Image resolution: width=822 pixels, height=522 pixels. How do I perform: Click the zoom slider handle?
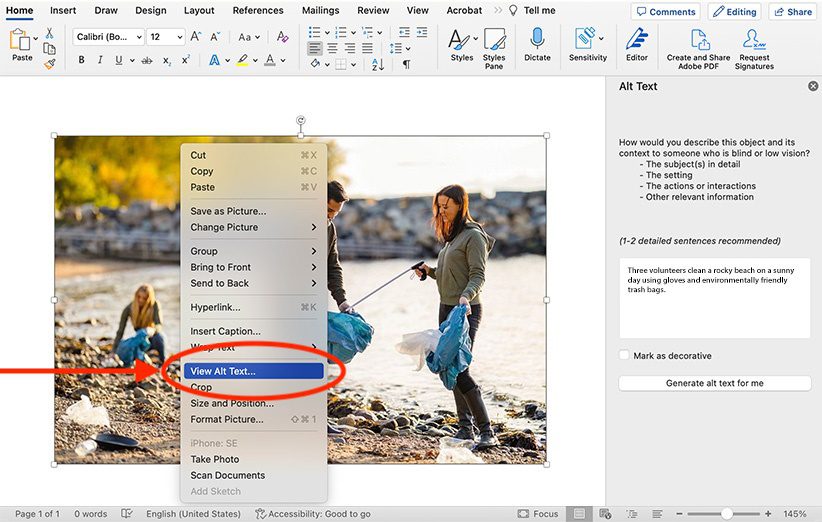[727, 514]
